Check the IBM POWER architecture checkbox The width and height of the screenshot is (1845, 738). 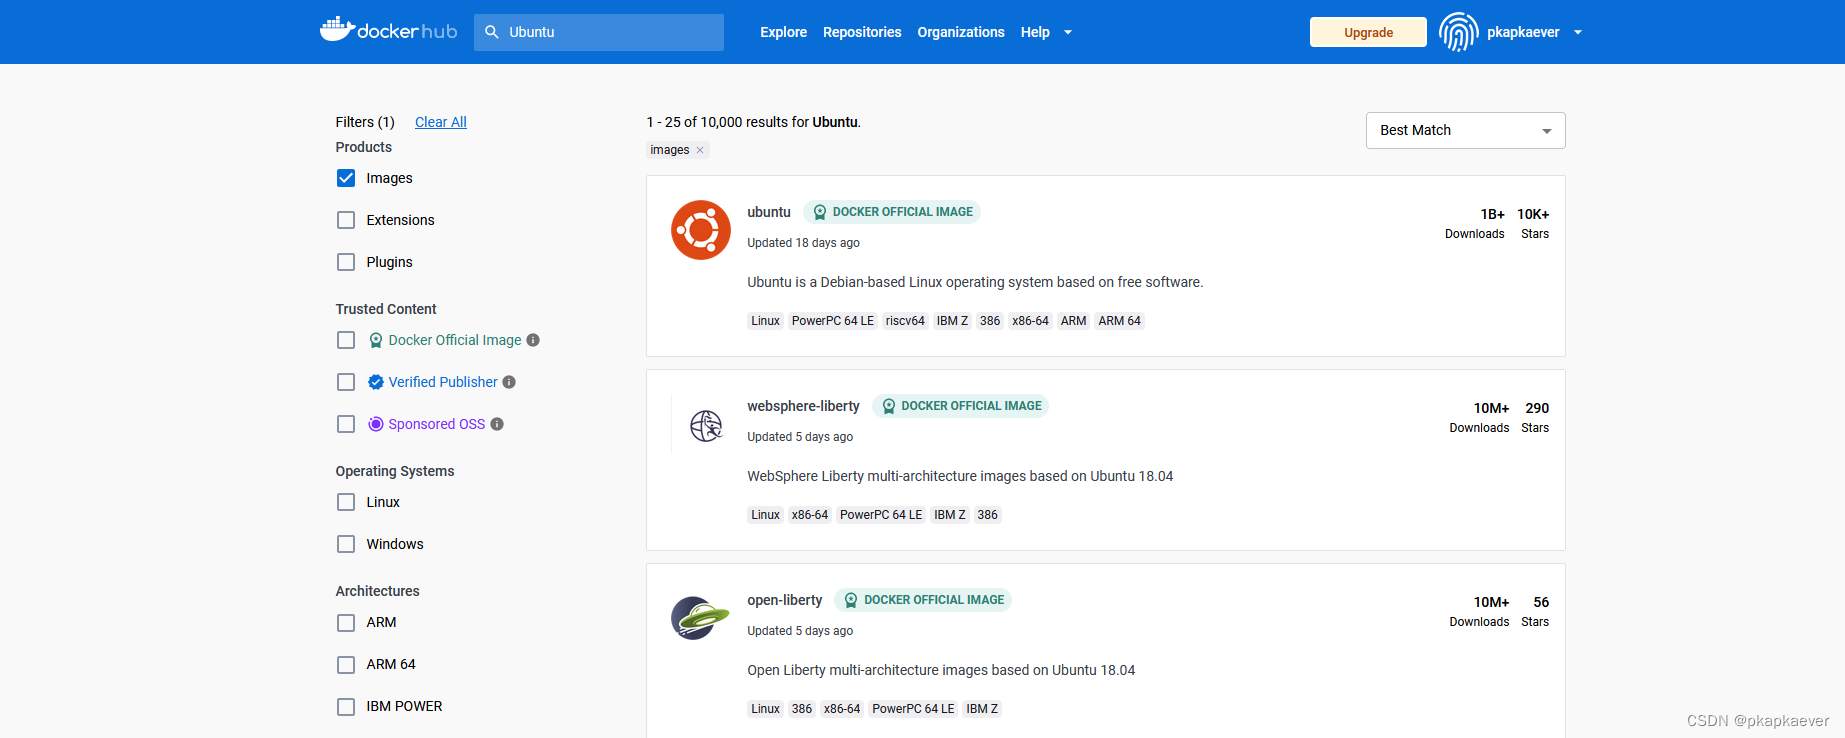[x=346, y=707]
